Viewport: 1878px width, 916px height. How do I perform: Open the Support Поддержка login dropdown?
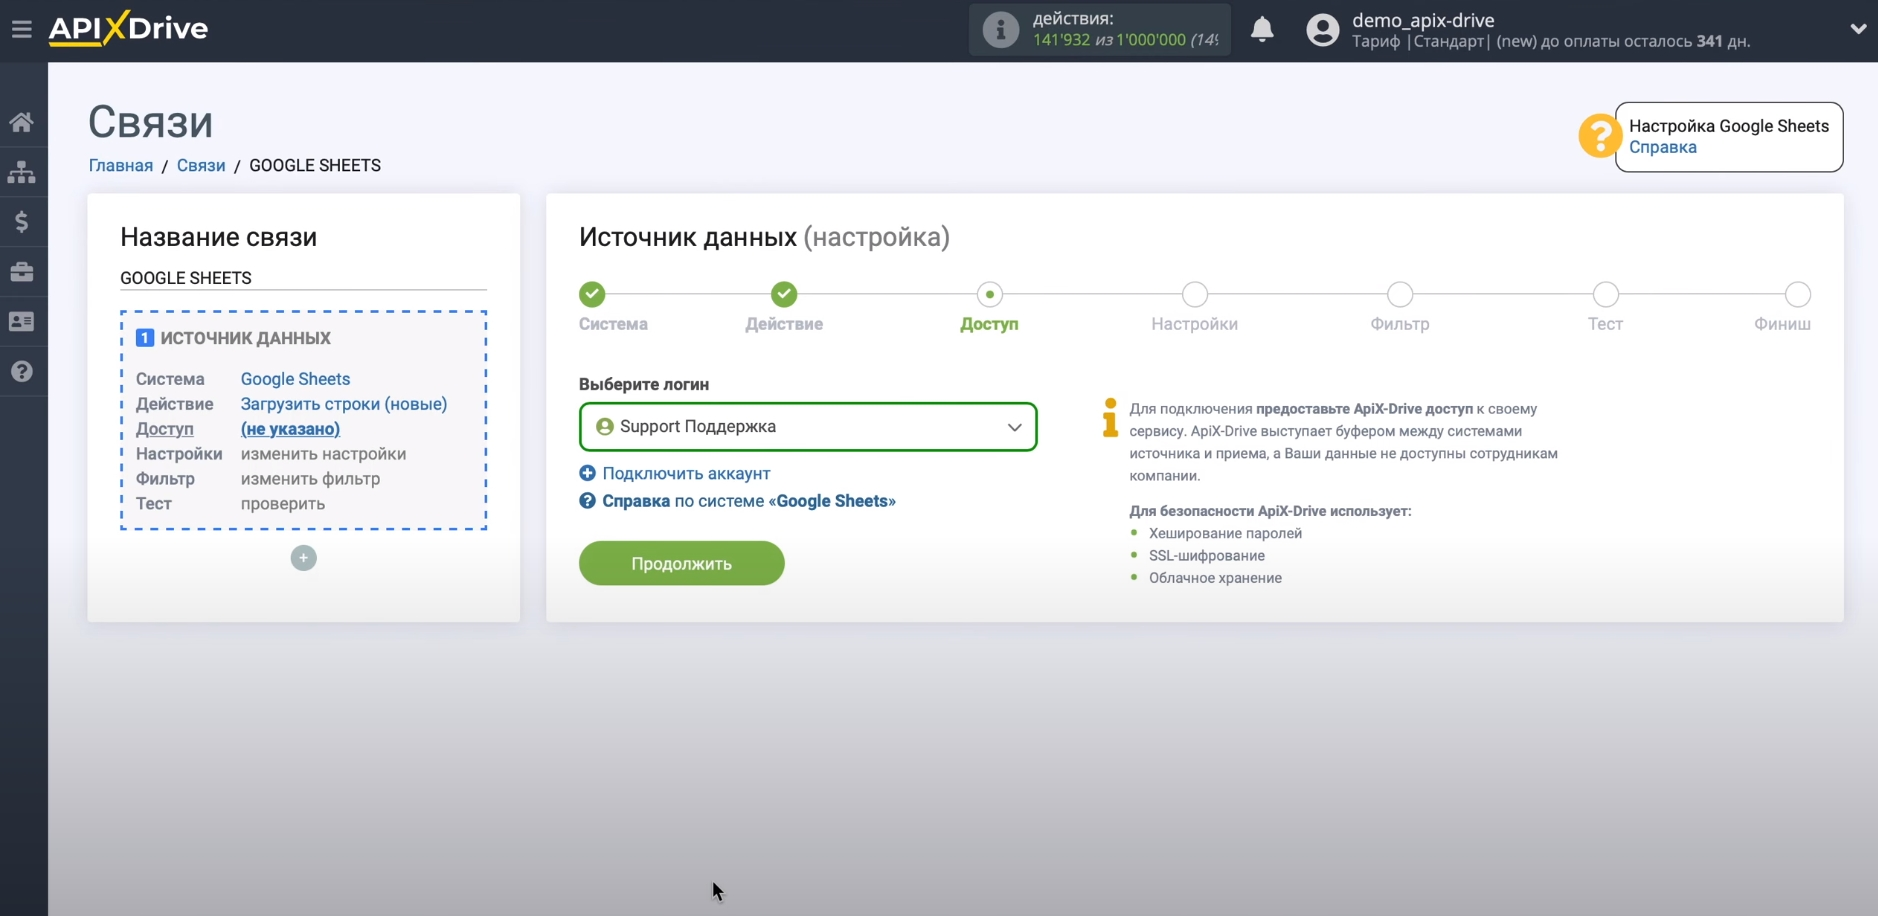808,427
